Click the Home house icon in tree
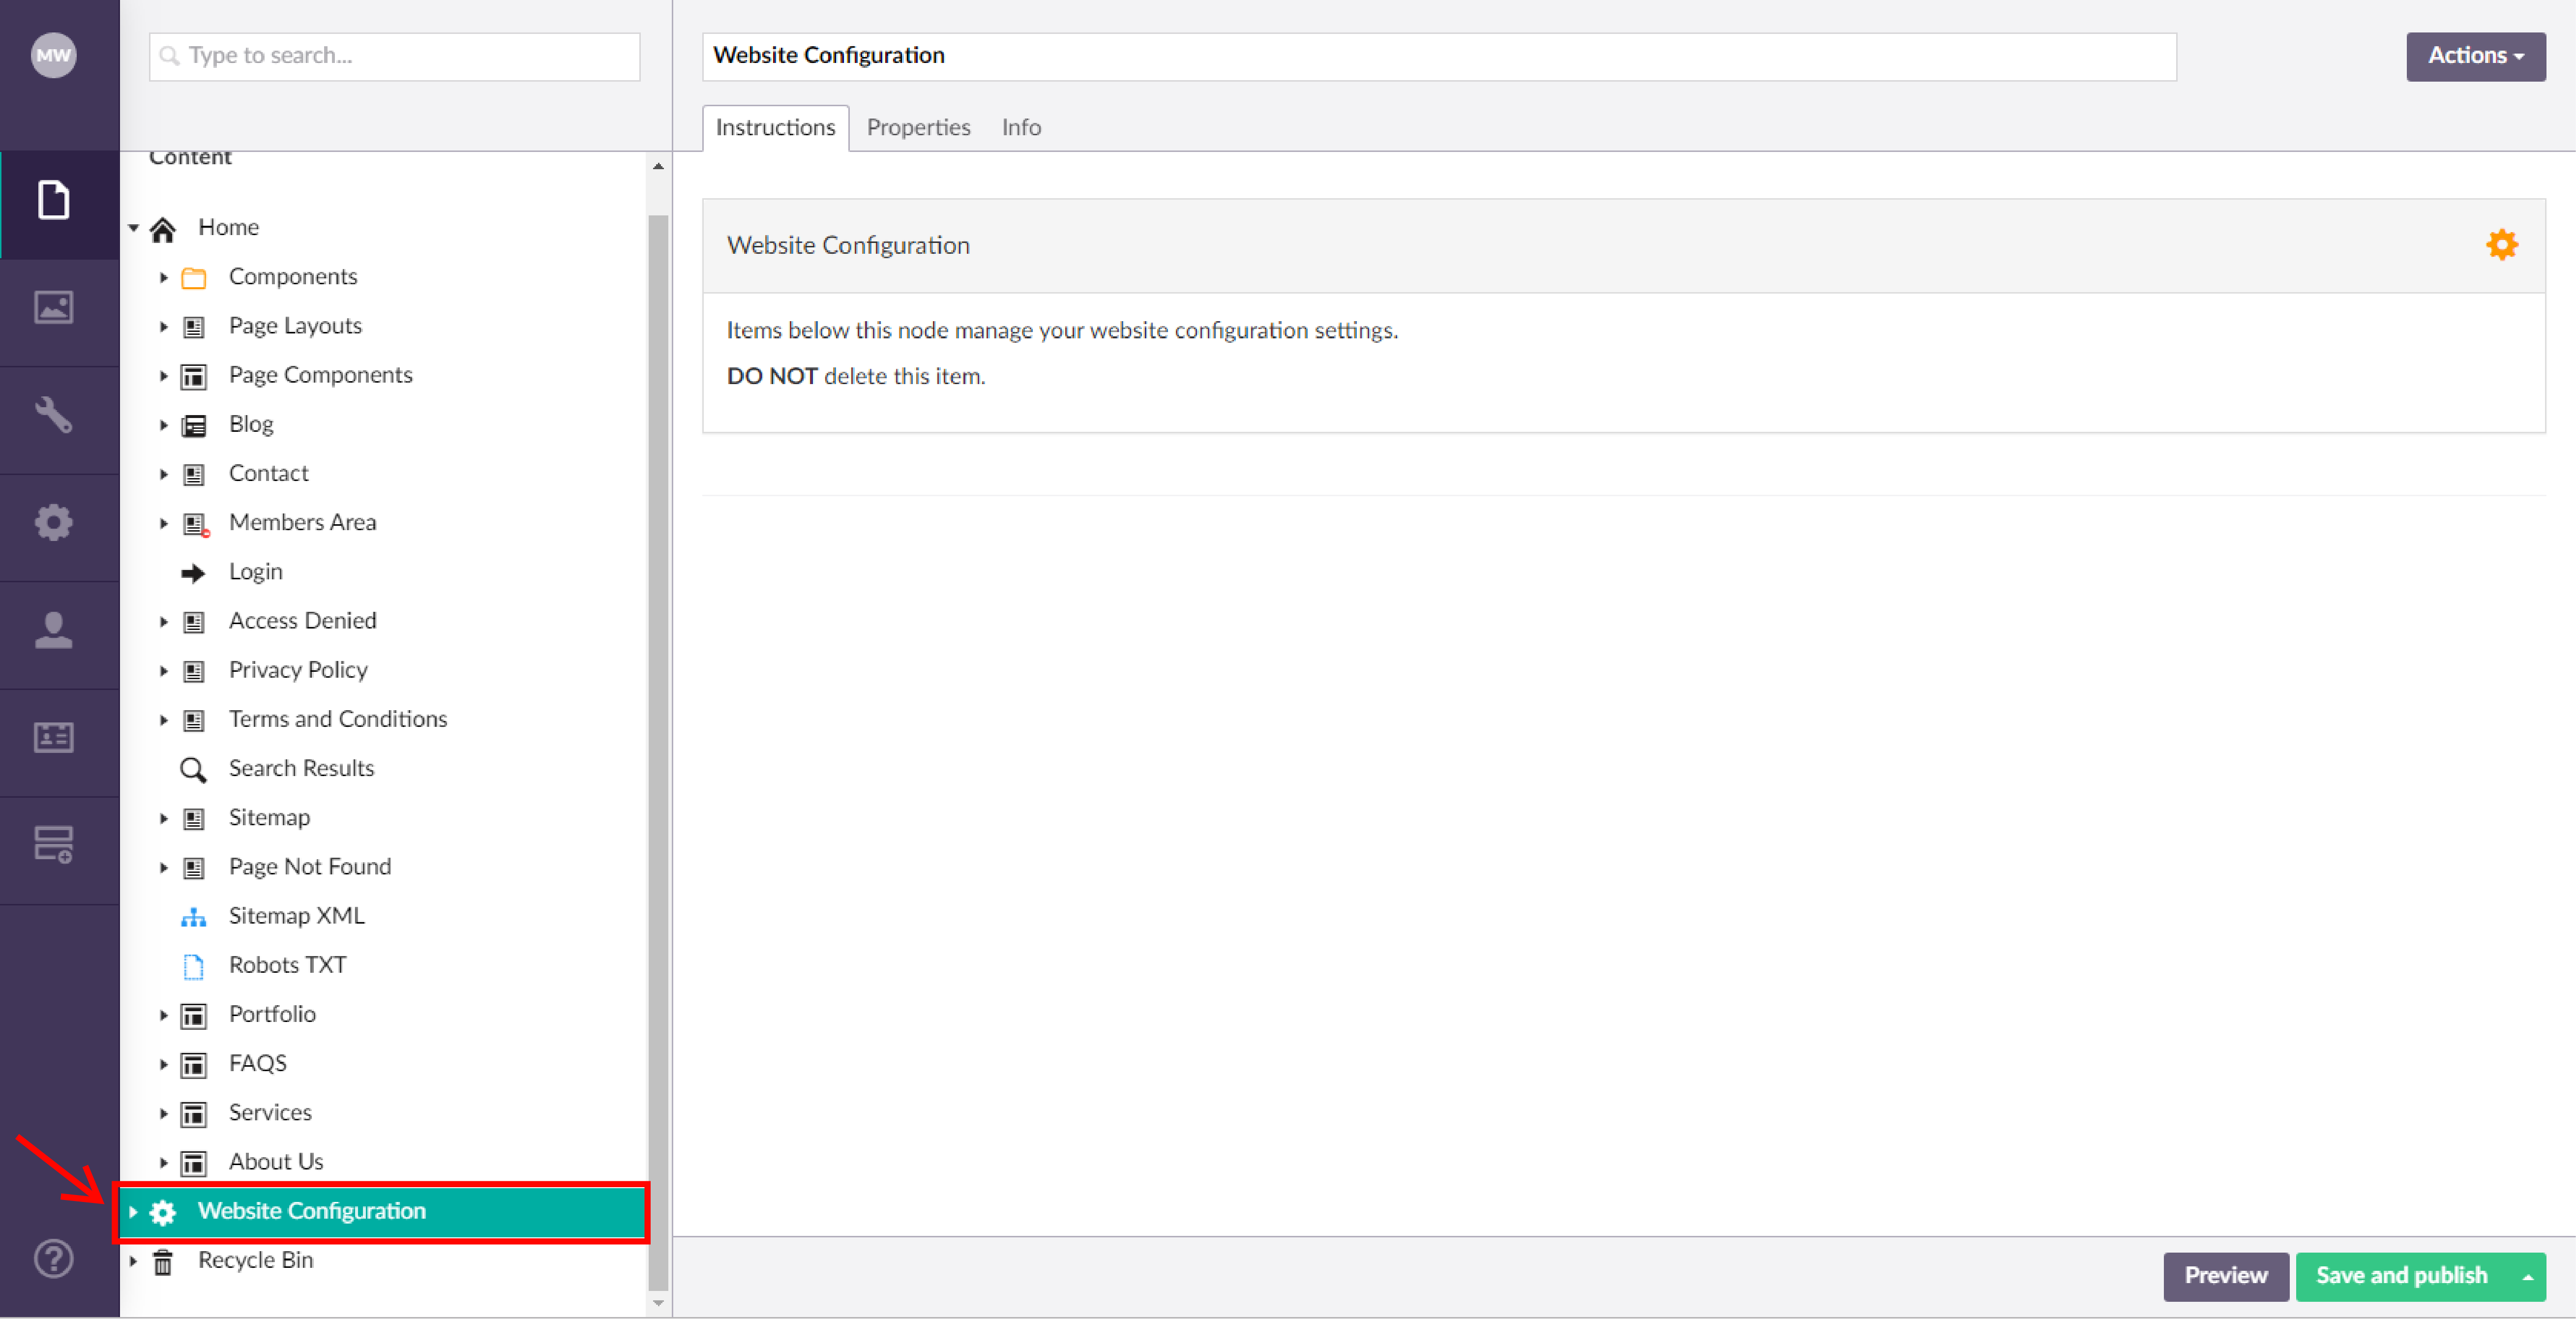Image resolution: width=2576 pixels, height=1319 pixels. [x=163, y=229]
